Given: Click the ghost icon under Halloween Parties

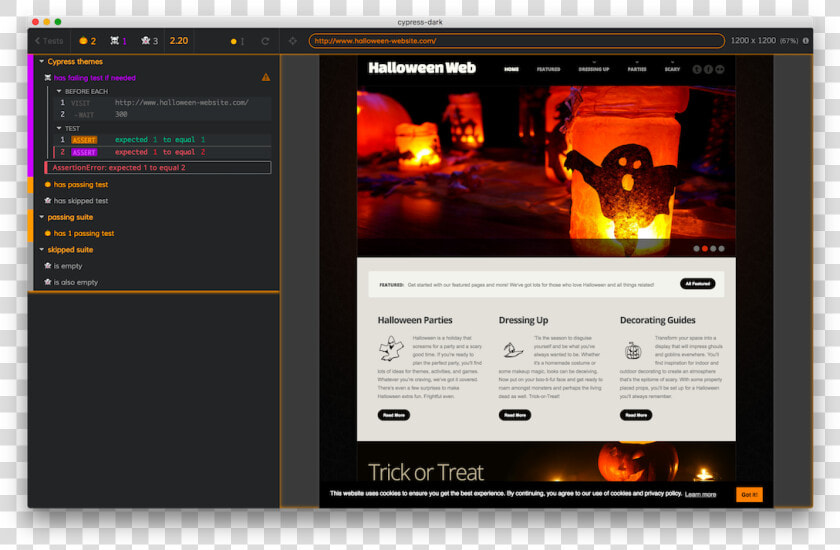Looking at the screenshot, I should tap(392, 349).
